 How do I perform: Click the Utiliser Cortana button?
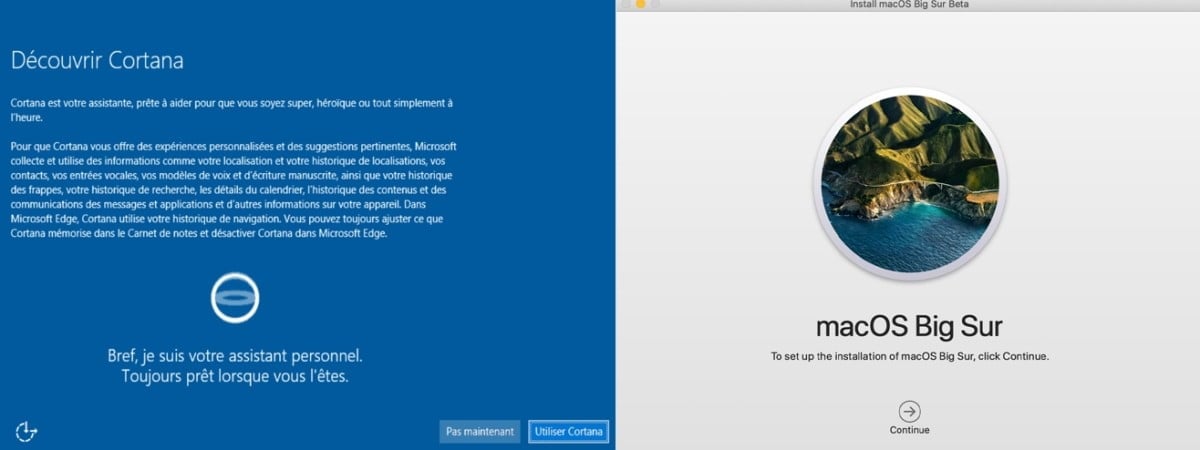click(x=569, y=432)
